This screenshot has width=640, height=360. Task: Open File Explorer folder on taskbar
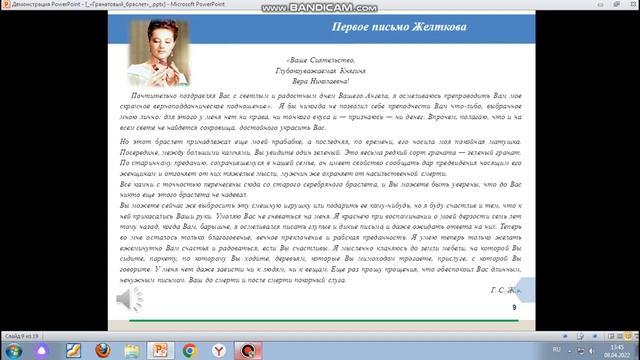click(131, 351)
